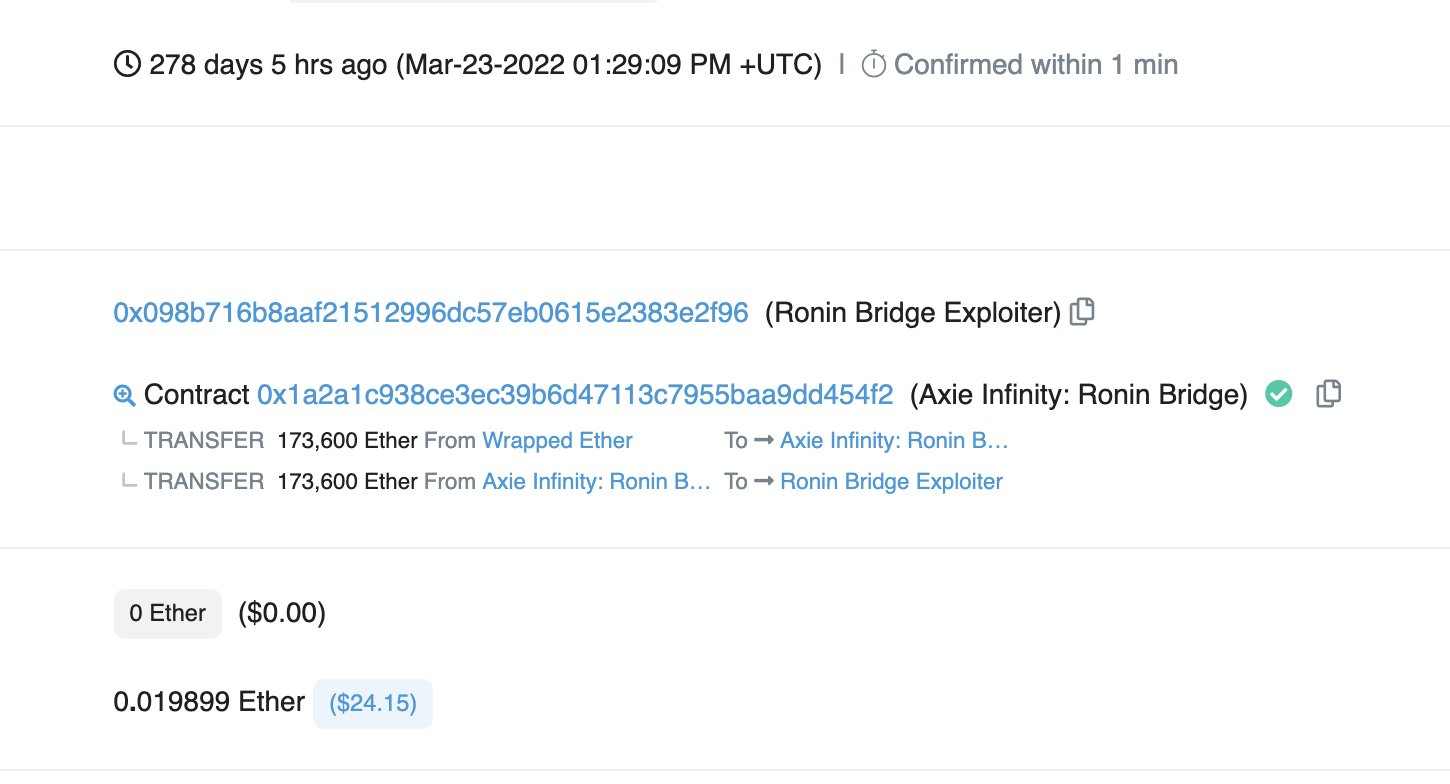The image size is (1450, 784).
Task: Click the ($24.15) transaction fee price badge
Action: coord(373,703)
